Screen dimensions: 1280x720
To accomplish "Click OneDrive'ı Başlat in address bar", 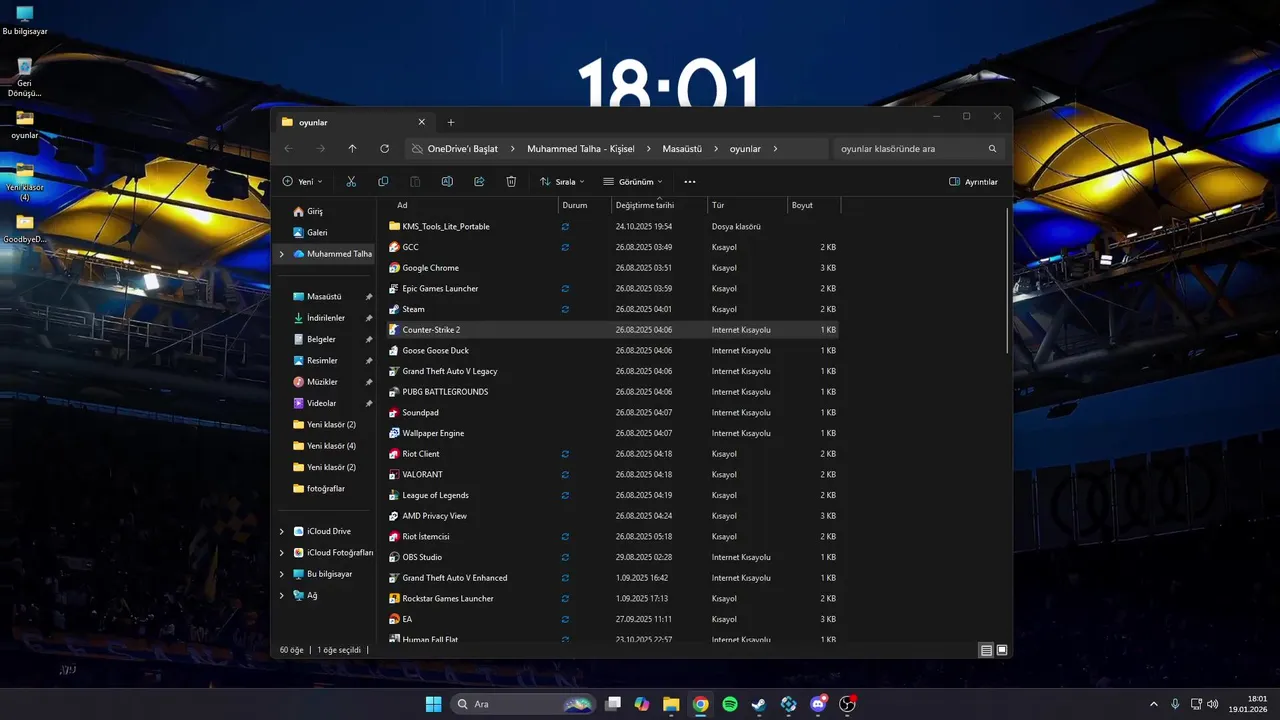I will pyautogui.click(x=463, y=149).
